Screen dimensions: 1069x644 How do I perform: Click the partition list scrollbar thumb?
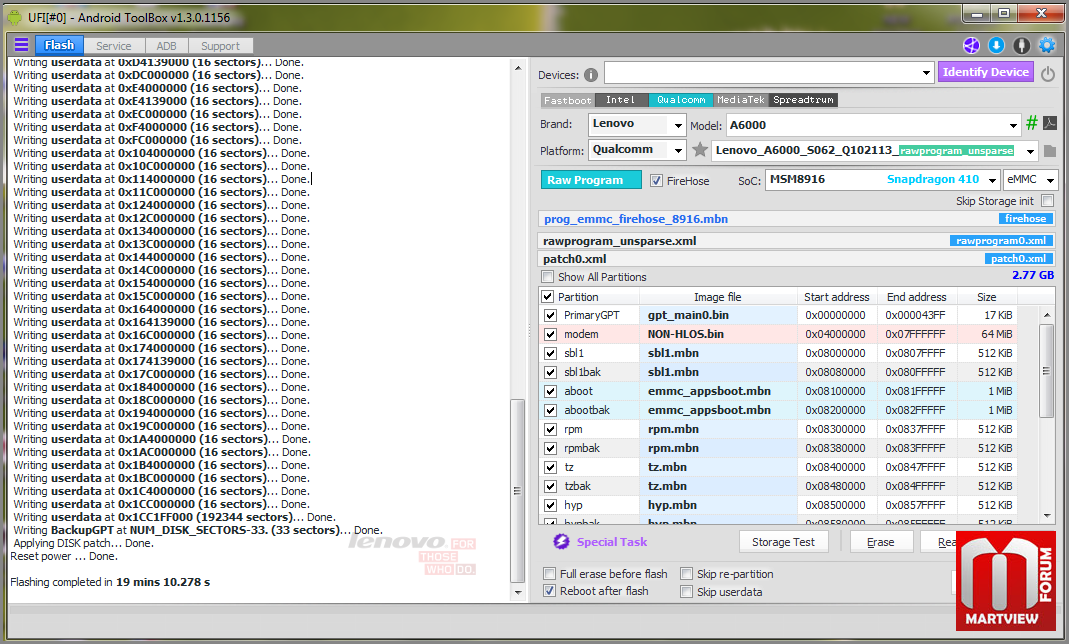[x=1046, y=371]
